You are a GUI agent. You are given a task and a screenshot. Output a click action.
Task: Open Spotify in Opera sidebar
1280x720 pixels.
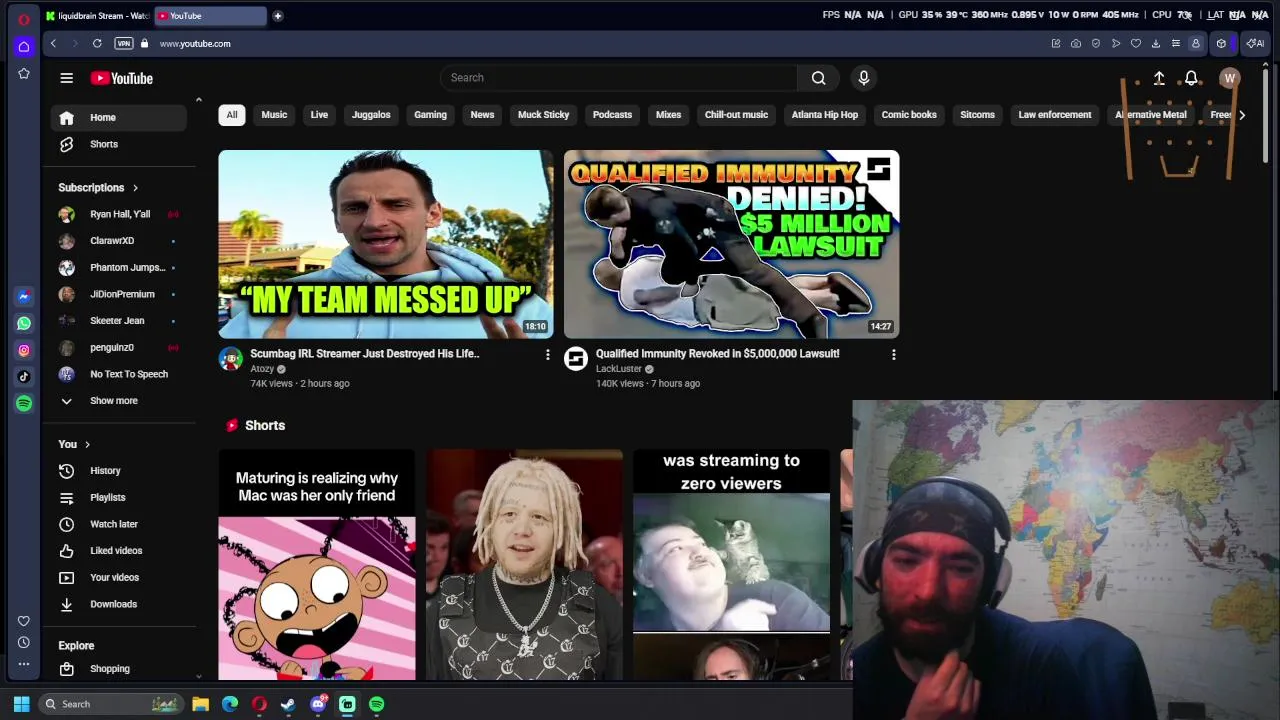point(24,403)
